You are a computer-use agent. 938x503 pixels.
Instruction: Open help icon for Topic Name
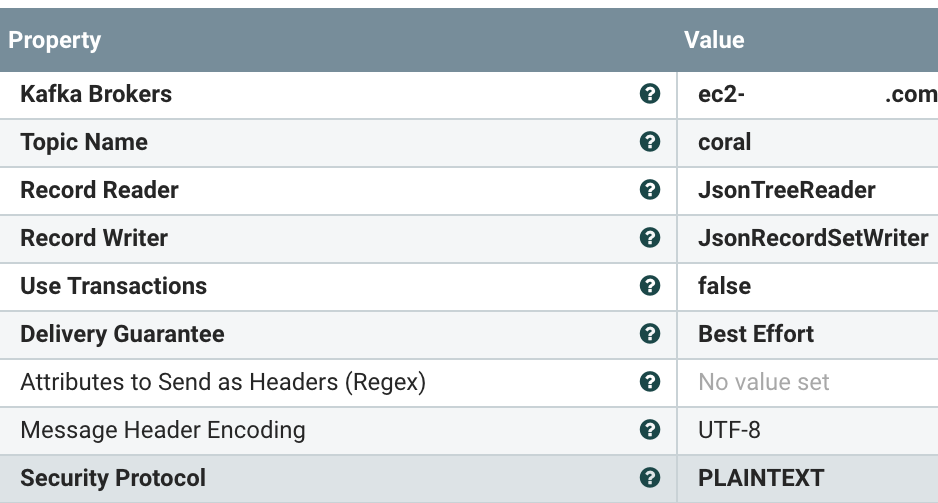[650, 142]
